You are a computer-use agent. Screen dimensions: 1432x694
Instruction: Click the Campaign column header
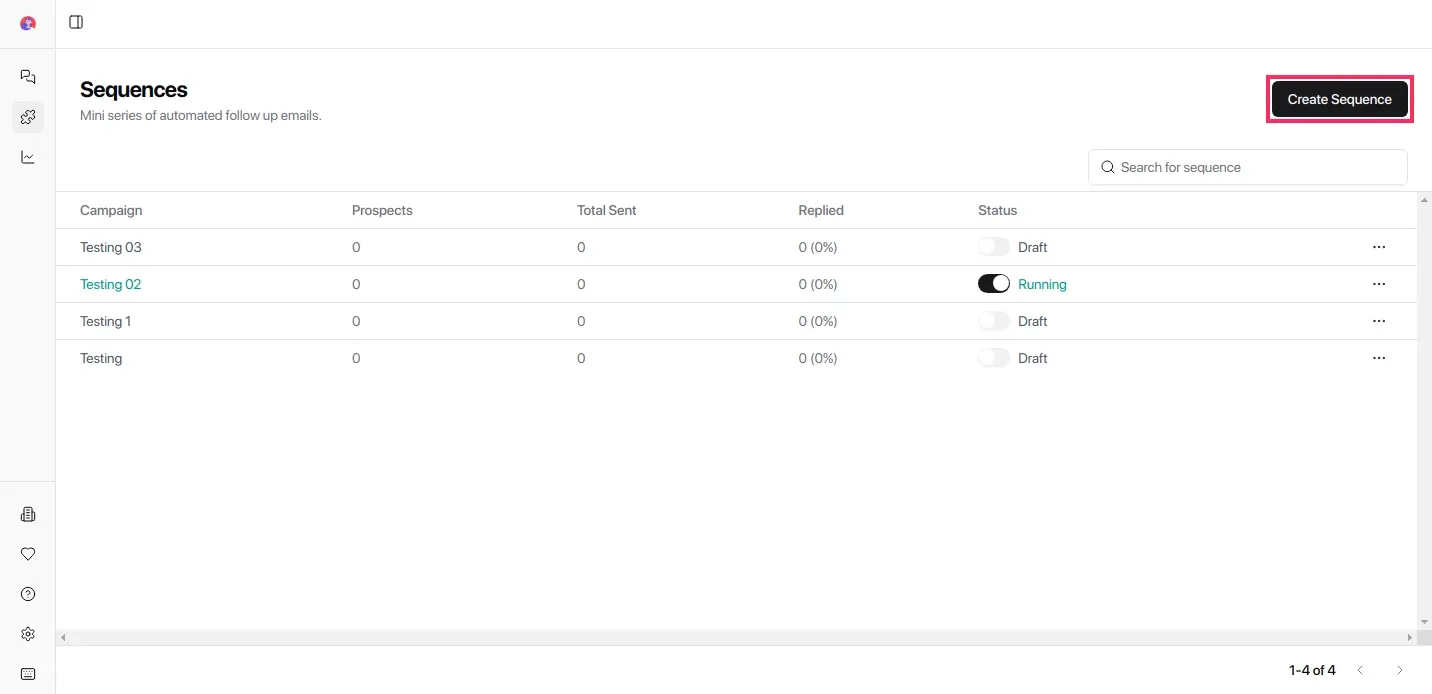pos(111,210)
